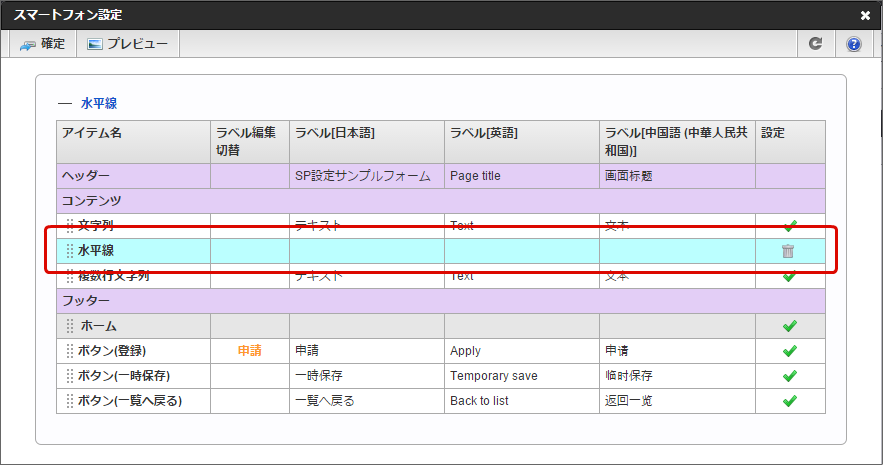Select the Page title English label cell

click(521, 175)
